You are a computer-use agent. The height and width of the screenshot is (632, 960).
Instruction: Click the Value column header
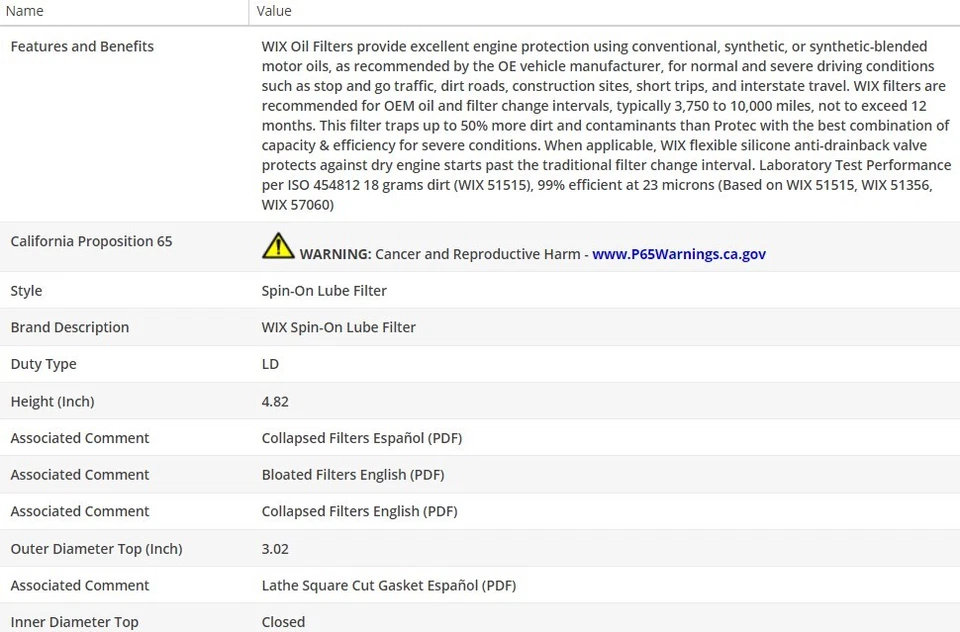point(274,11)
